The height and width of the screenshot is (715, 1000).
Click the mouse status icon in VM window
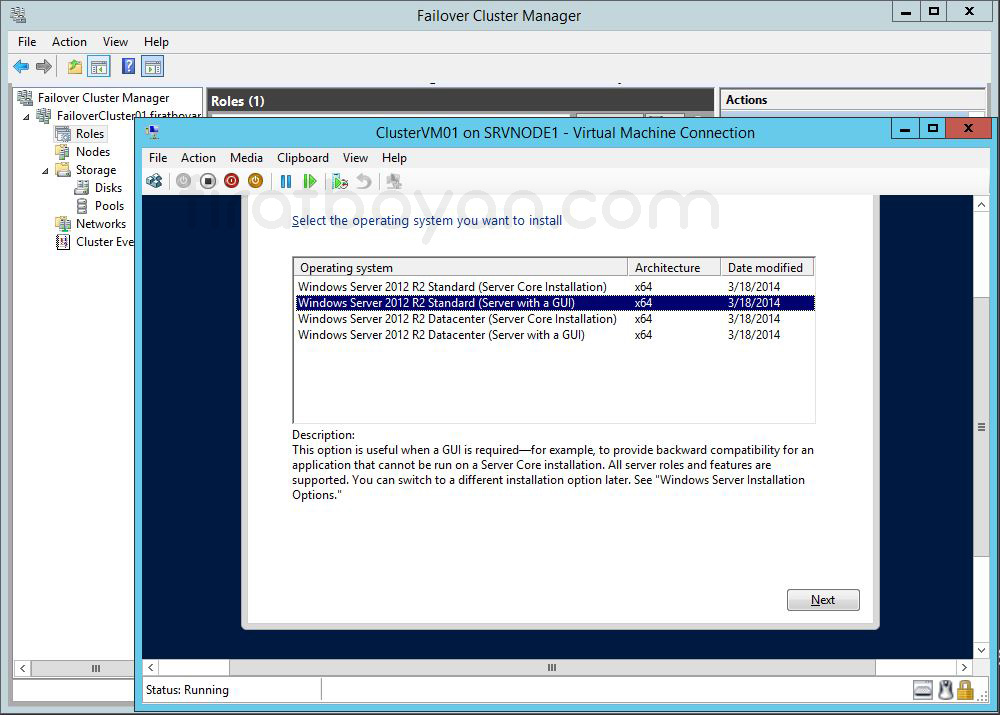click(x=946, y=689)
